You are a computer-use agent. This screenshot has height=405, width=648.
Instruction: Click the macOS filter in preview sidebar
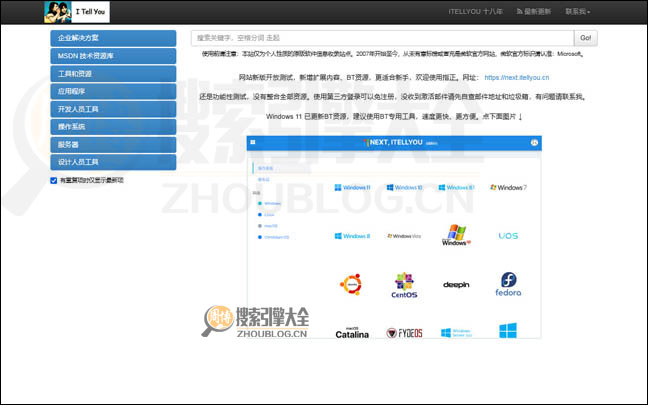tap(268, 226)
